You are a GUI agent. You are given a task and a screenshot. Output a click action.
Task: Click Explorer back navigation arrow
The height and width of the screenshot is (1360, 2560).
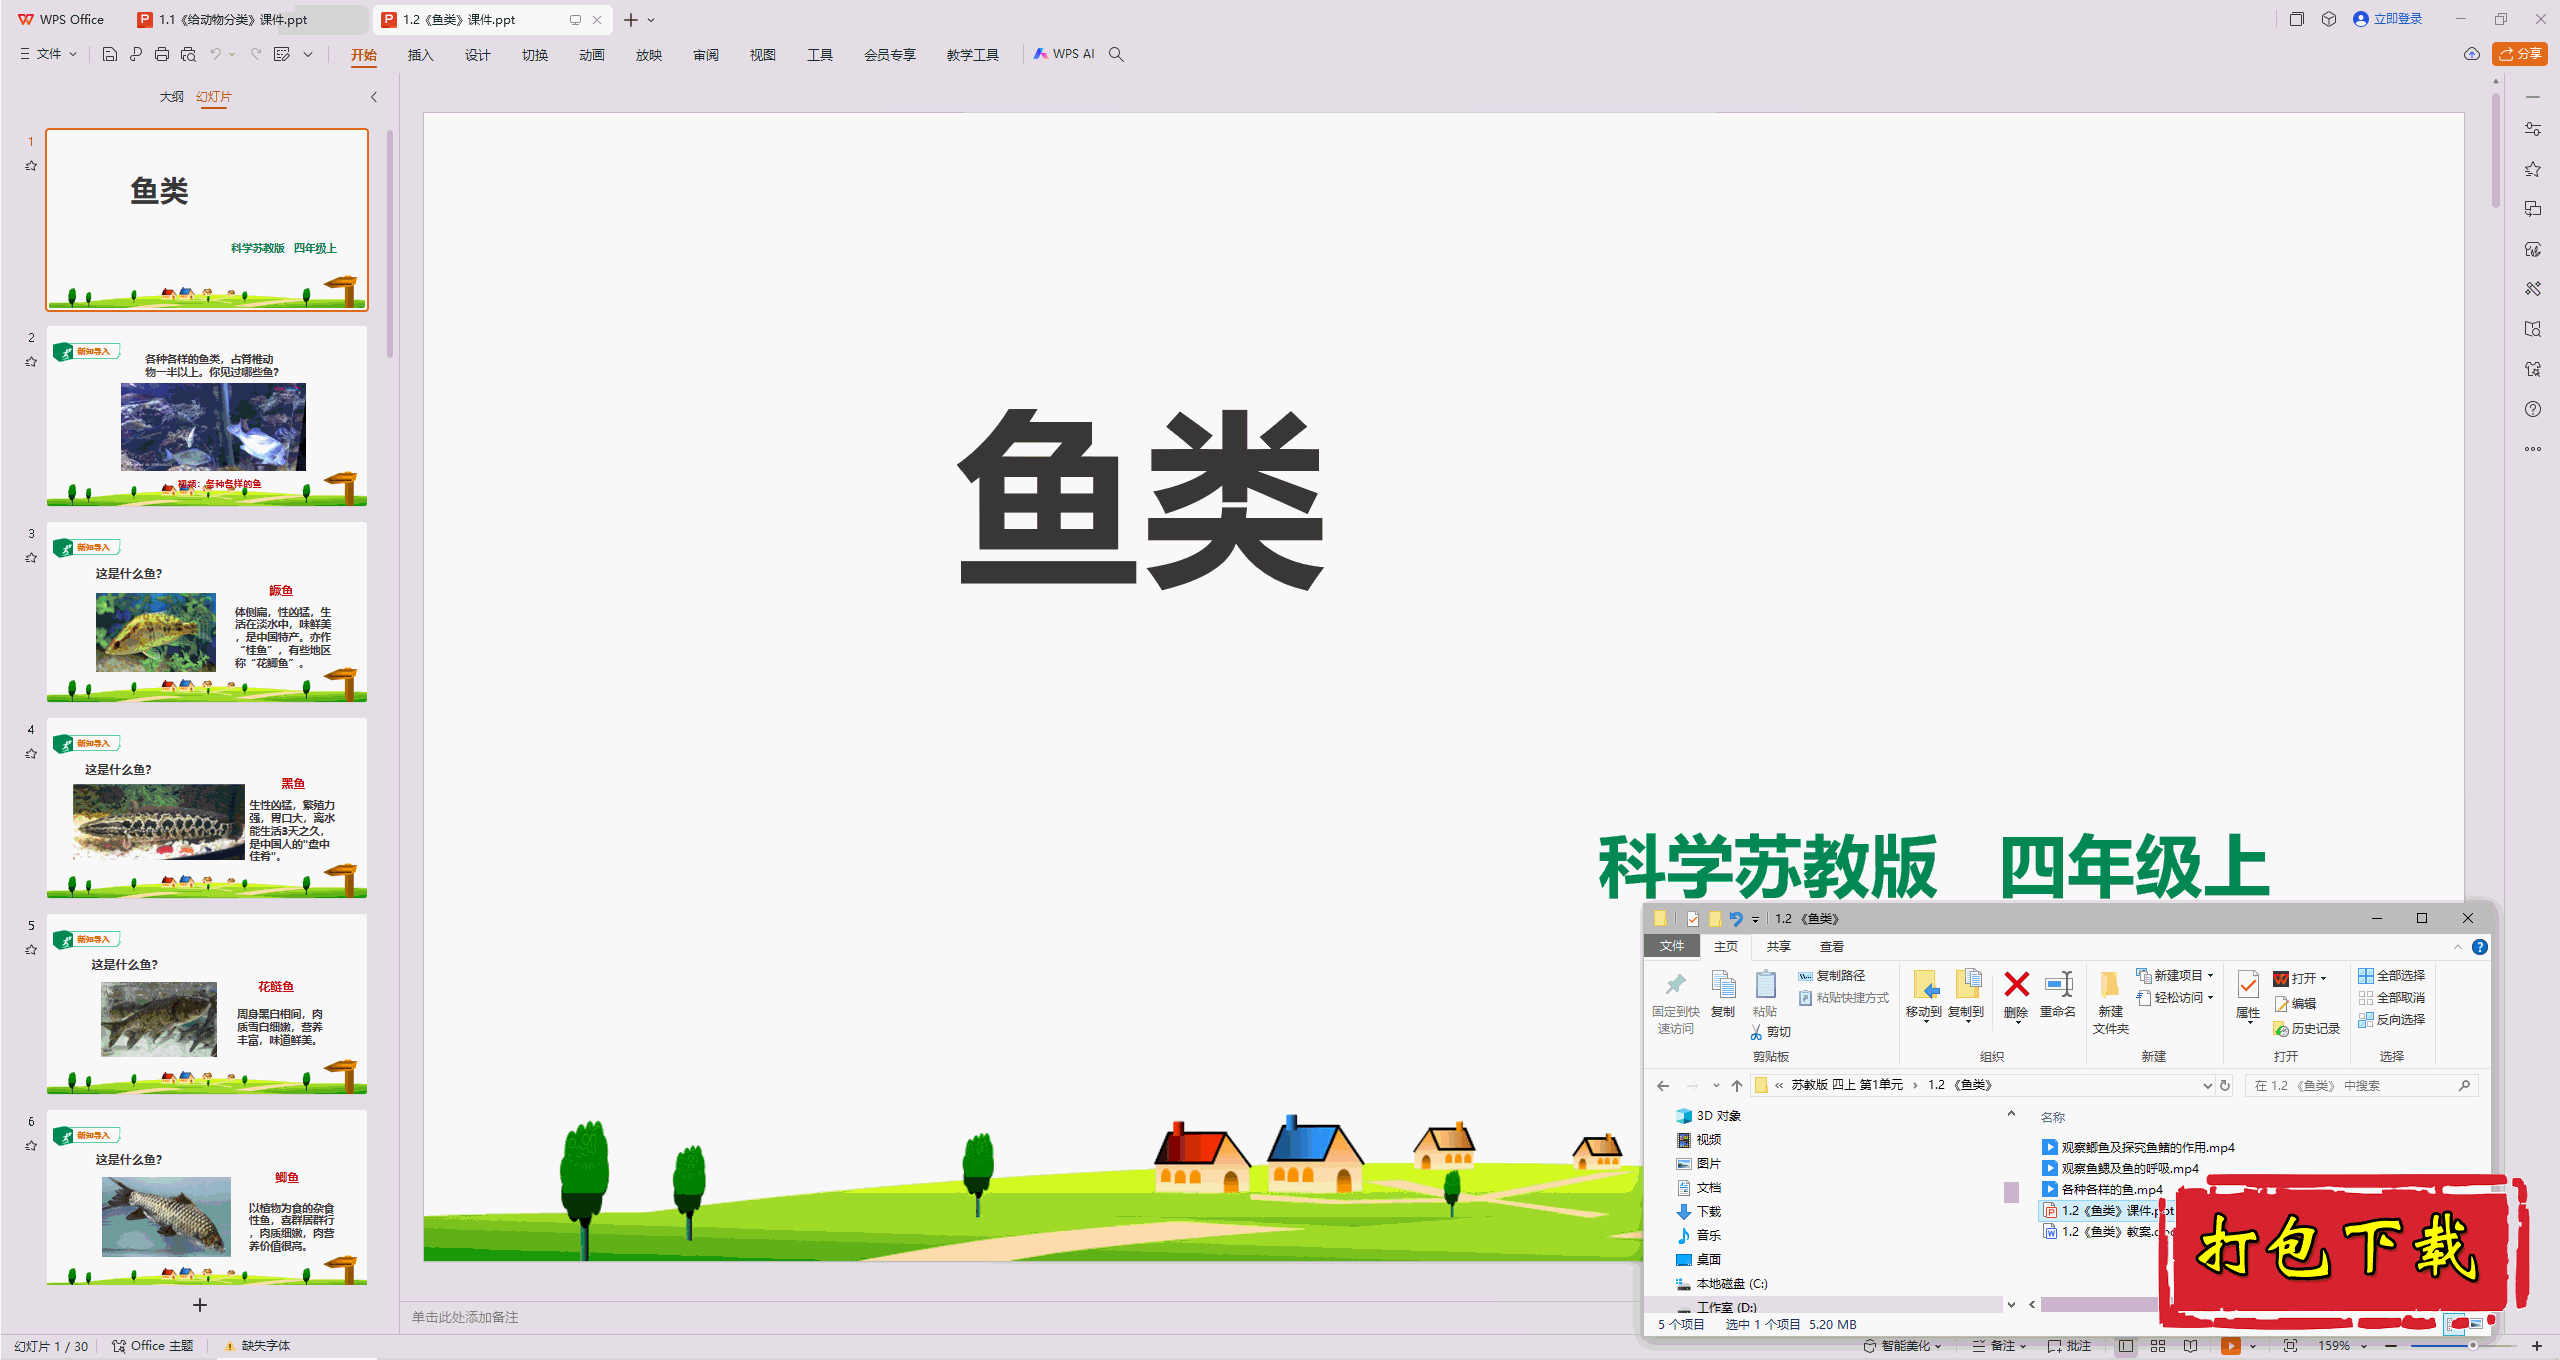tap(1663, 1085)
